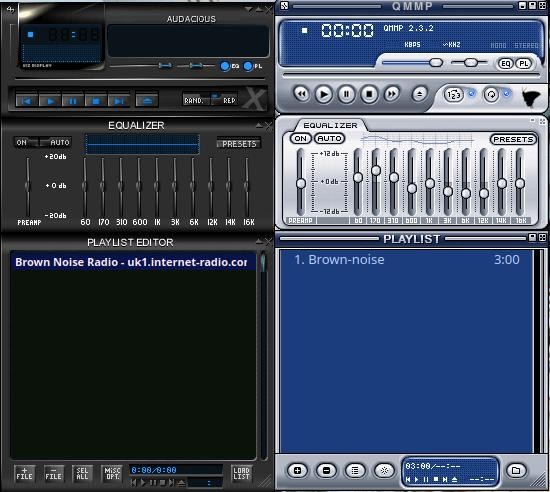Toggle the QMMP equalizer ON button
Image resolution: width=550 pixels, height=492 pixels.
click(301, 139)
